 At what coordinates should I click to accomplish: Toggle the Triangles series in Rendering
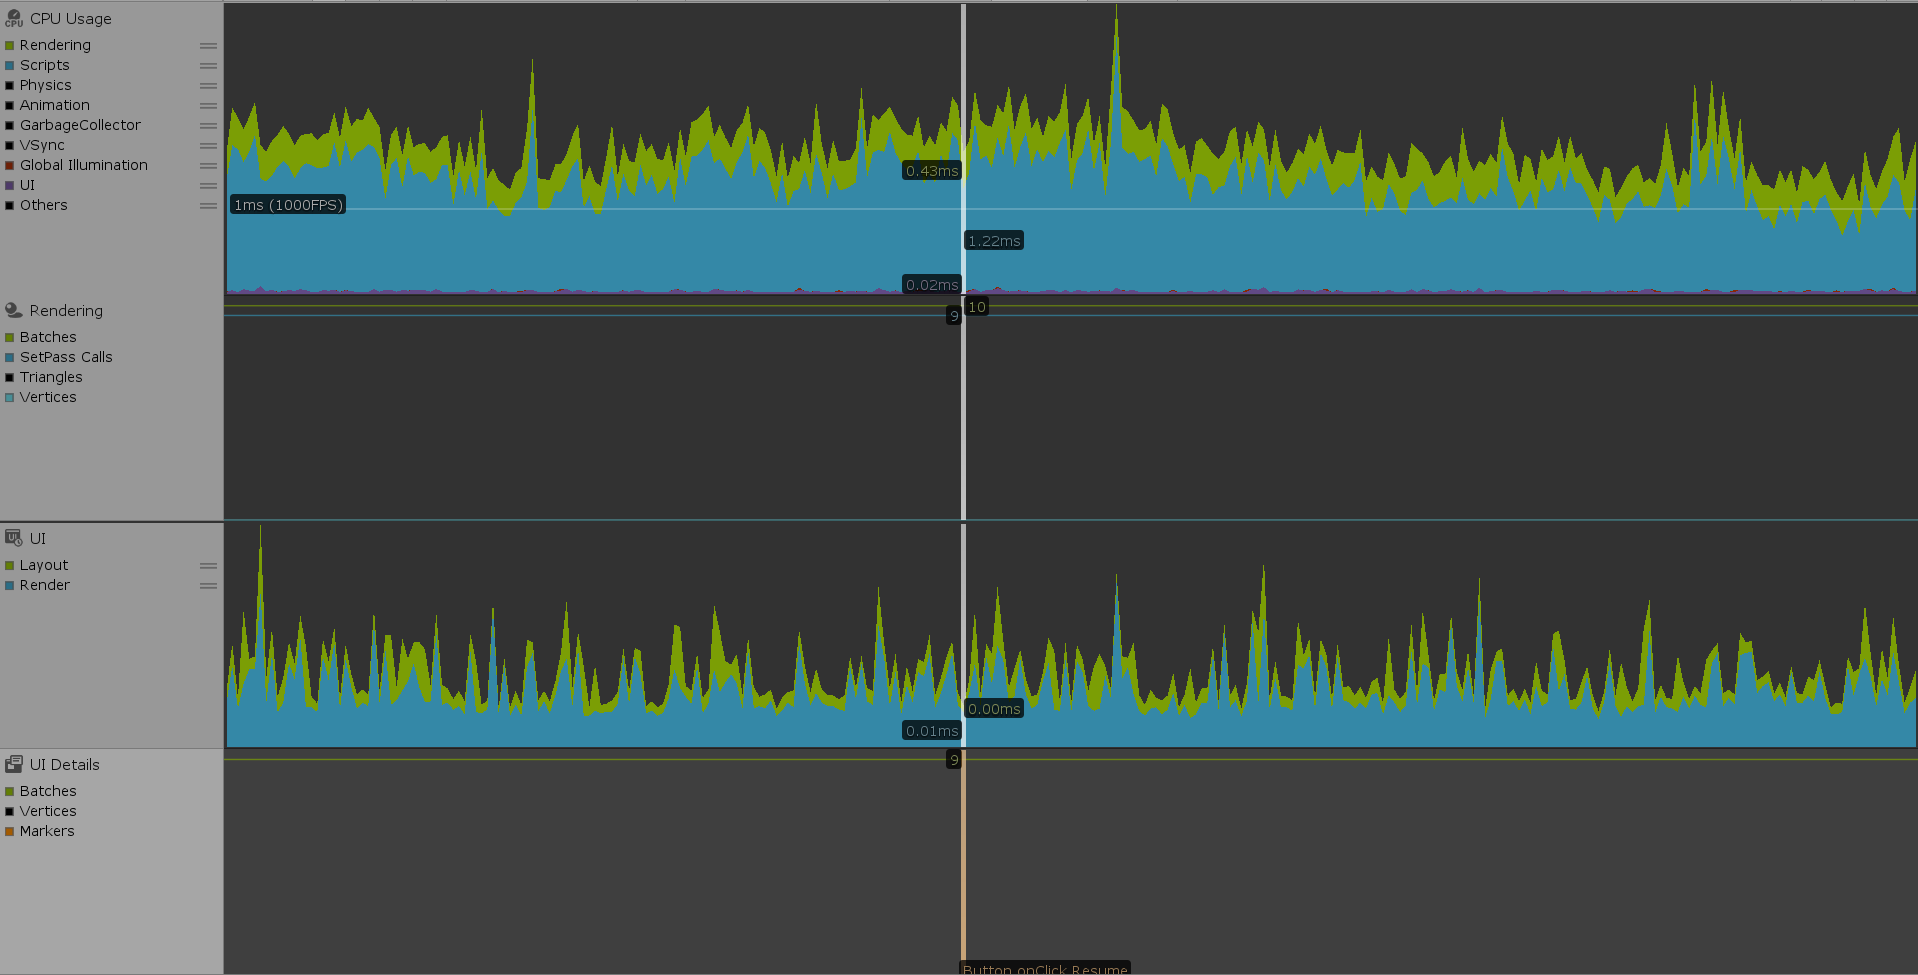pos(51,377)
